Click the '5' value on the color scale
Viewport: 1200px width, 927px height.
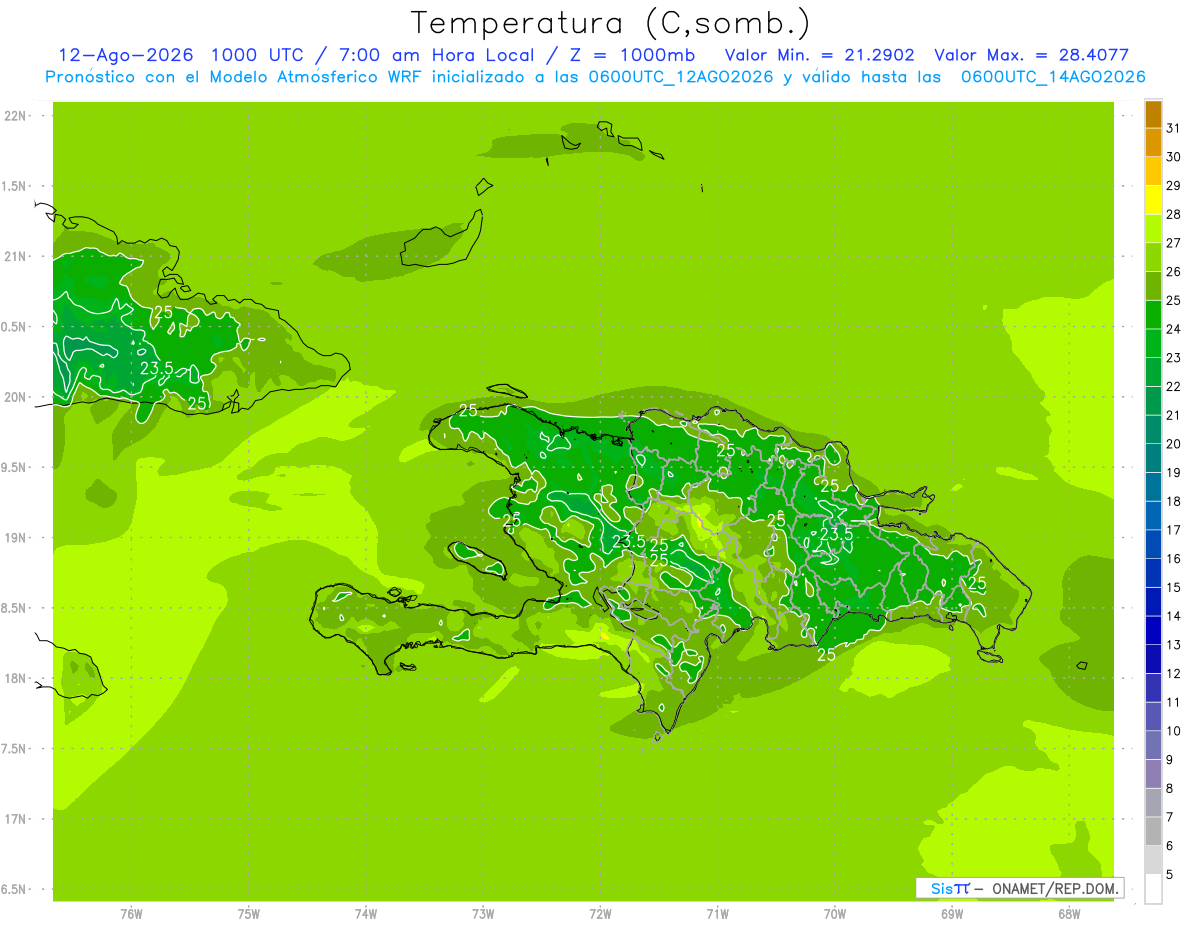pos(1170,875)
